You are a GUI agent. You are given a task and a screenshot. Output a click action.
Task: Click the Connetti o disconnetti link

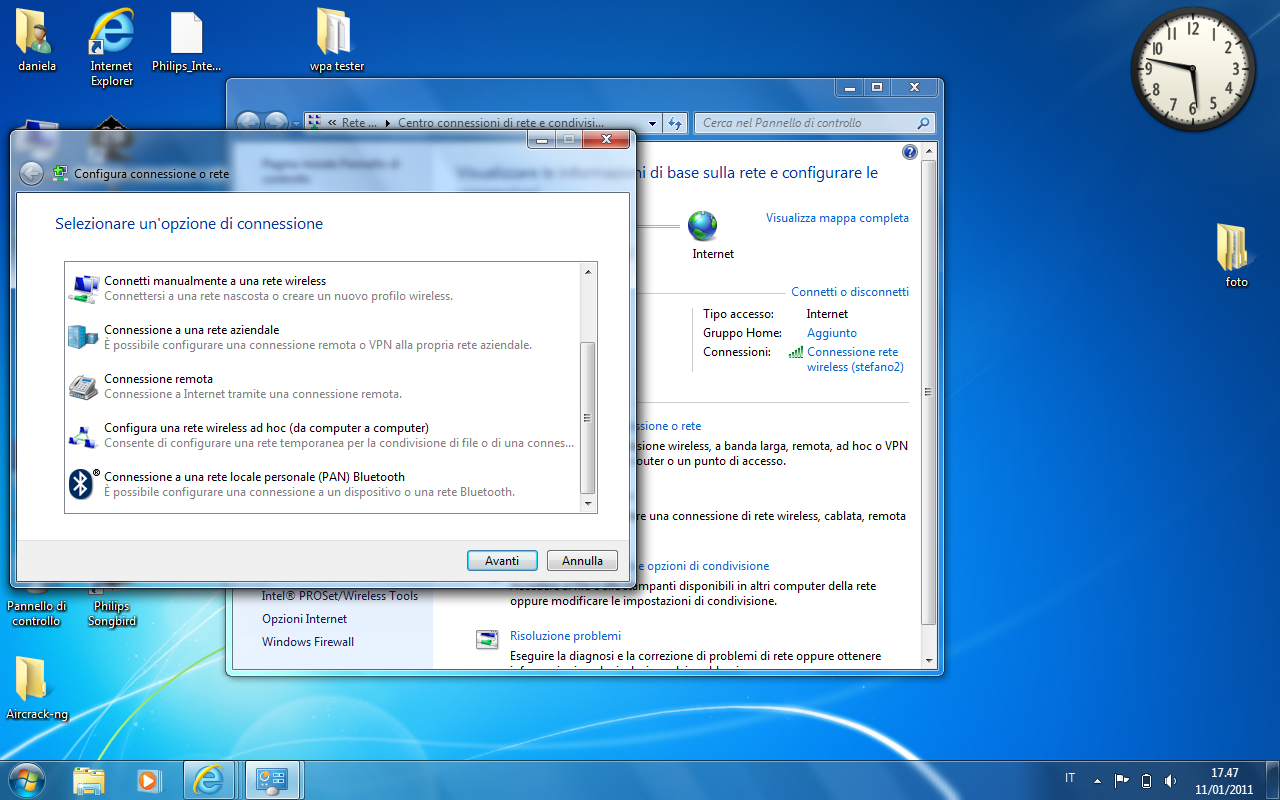[850, 292]
